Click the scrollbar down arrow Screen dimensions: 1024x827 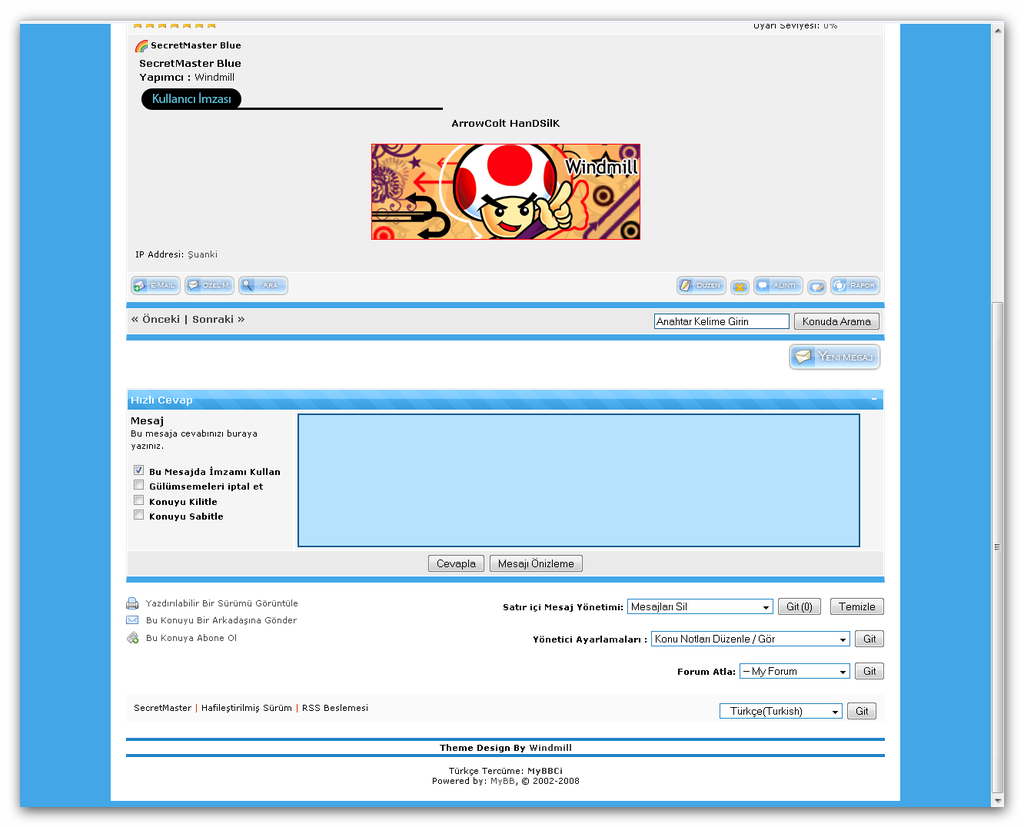(997, 800)
